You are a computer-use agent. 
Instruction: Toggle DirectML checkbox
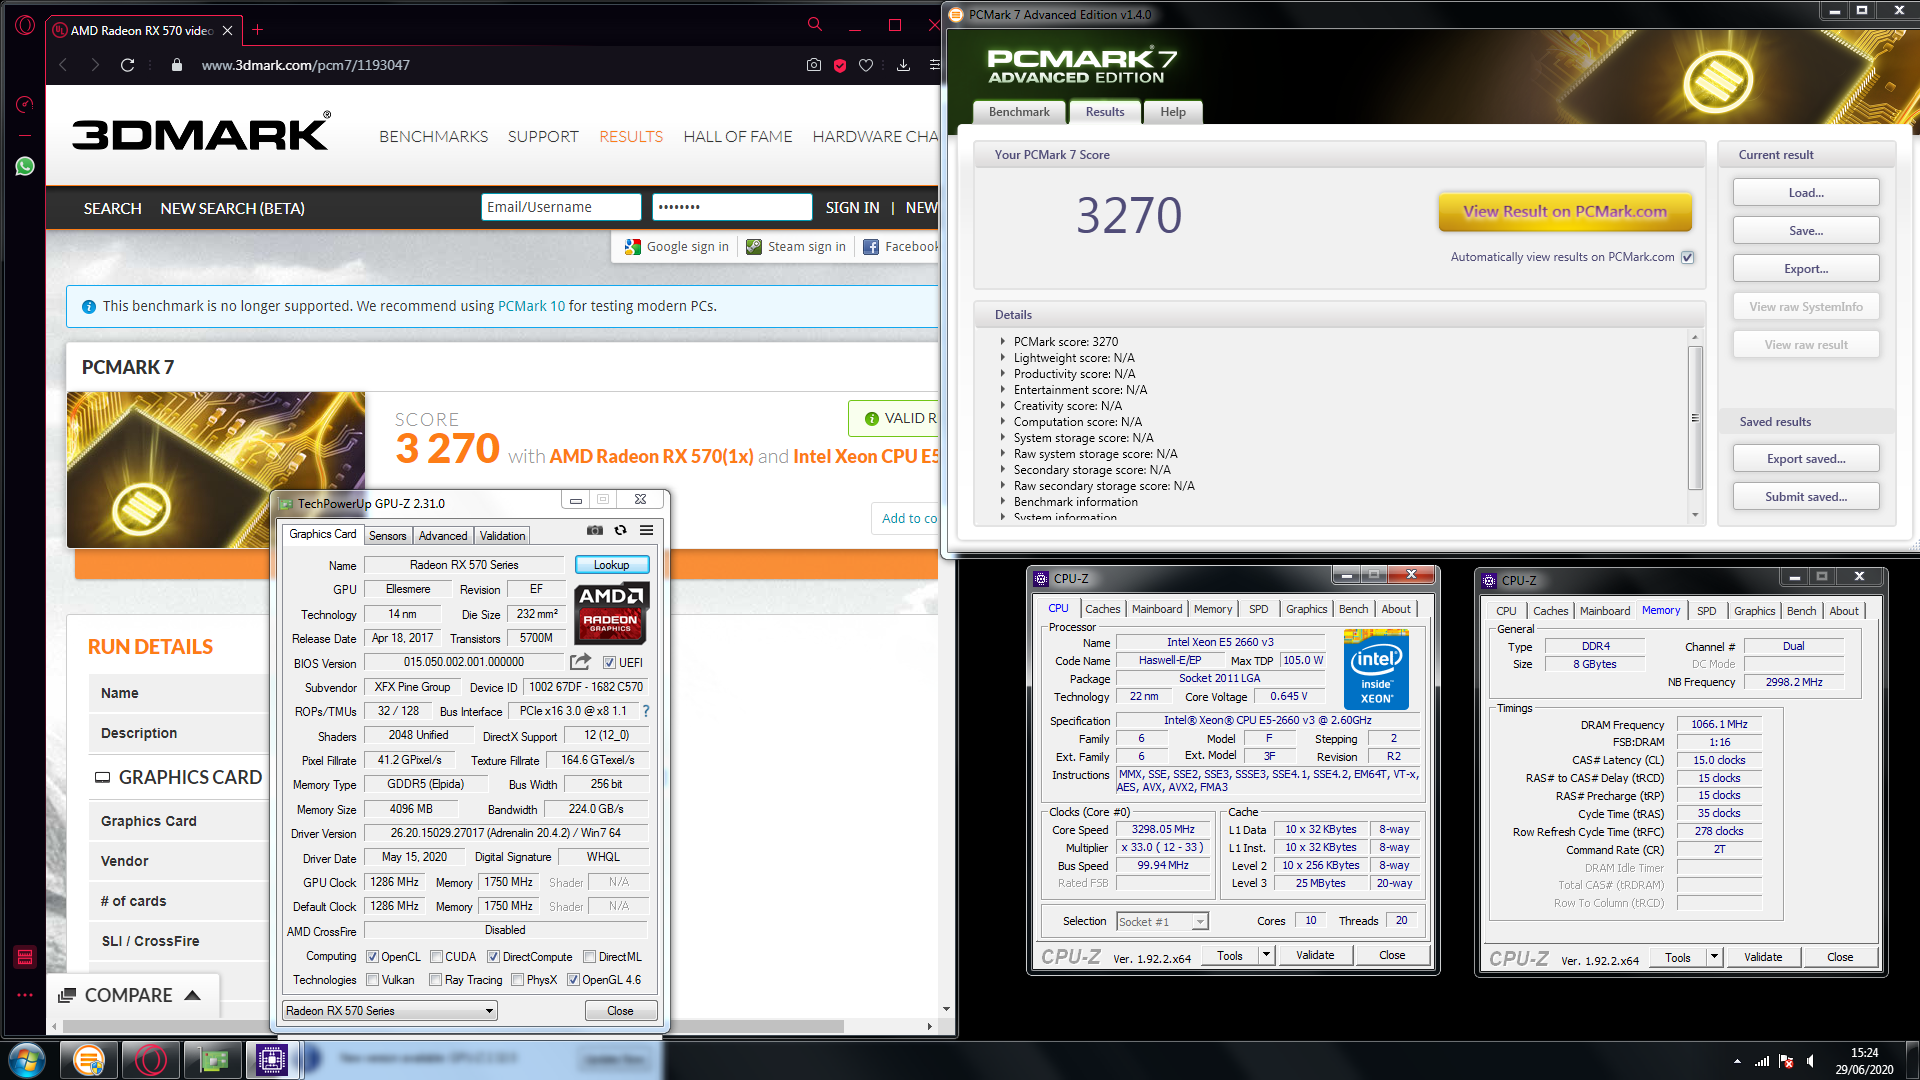tap(589, 957)
